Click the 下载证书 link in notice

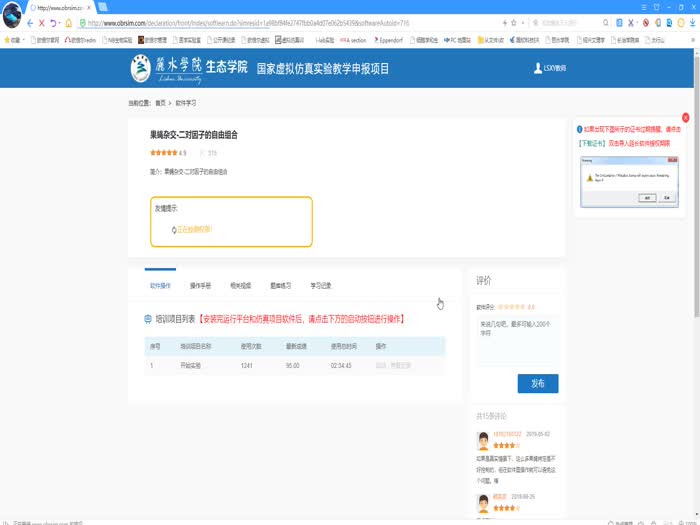pyautogui.click(x=591, y=142)
